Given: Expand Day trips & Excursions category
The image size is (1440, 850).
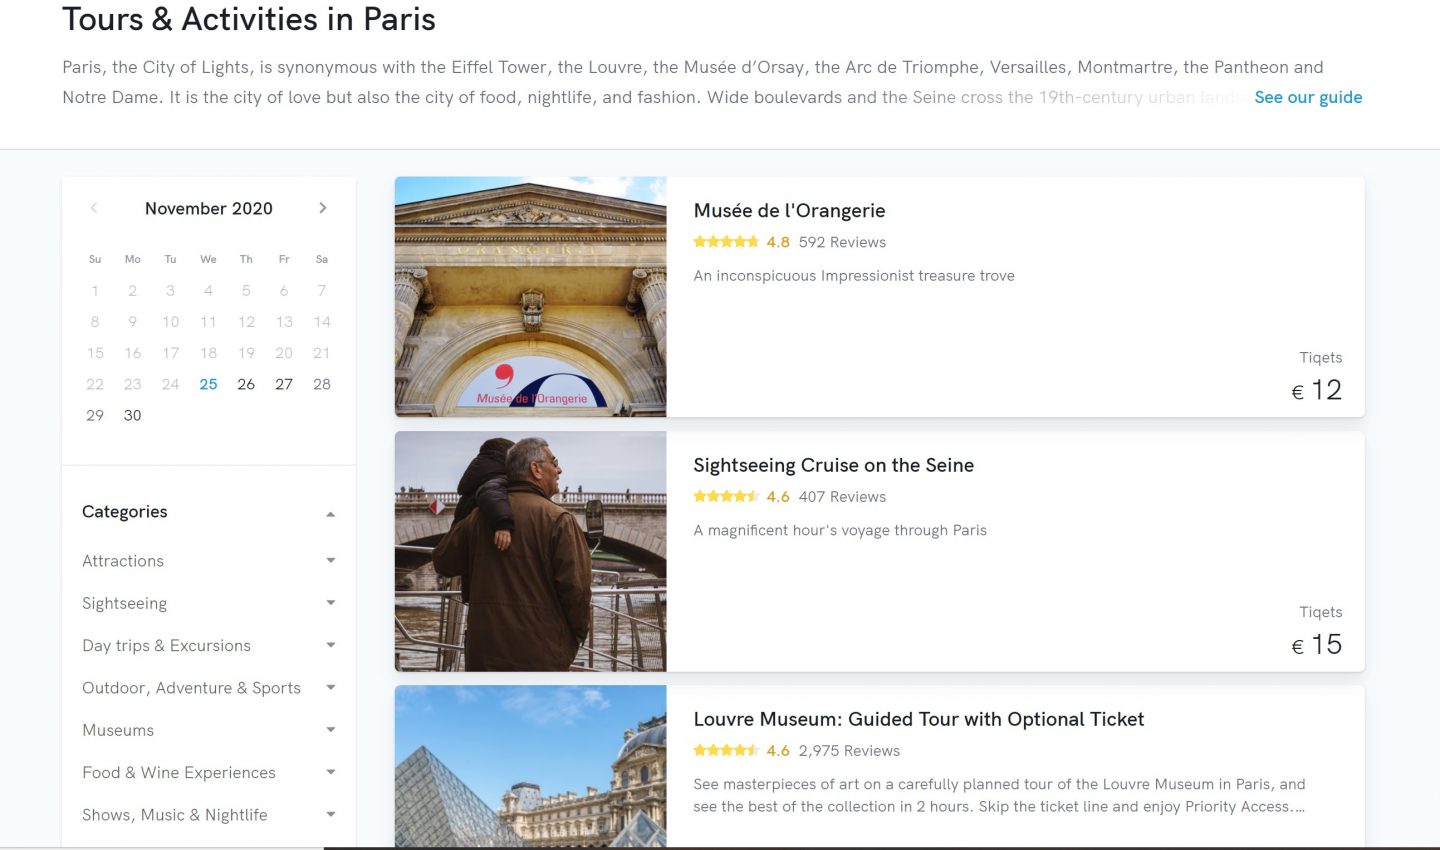Looking at the screenshot, I should point(330,645).
